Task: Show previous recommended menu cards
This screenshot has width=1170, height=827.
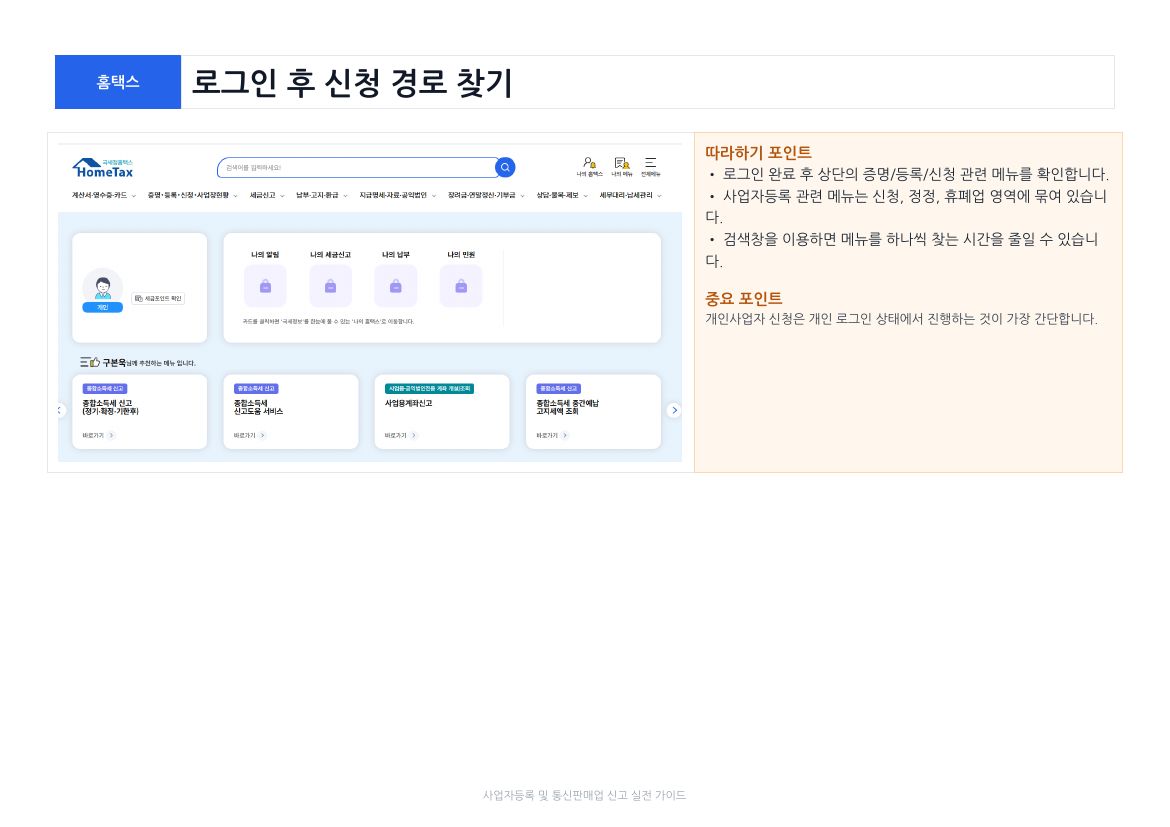Action: click(x=60, y=410)
